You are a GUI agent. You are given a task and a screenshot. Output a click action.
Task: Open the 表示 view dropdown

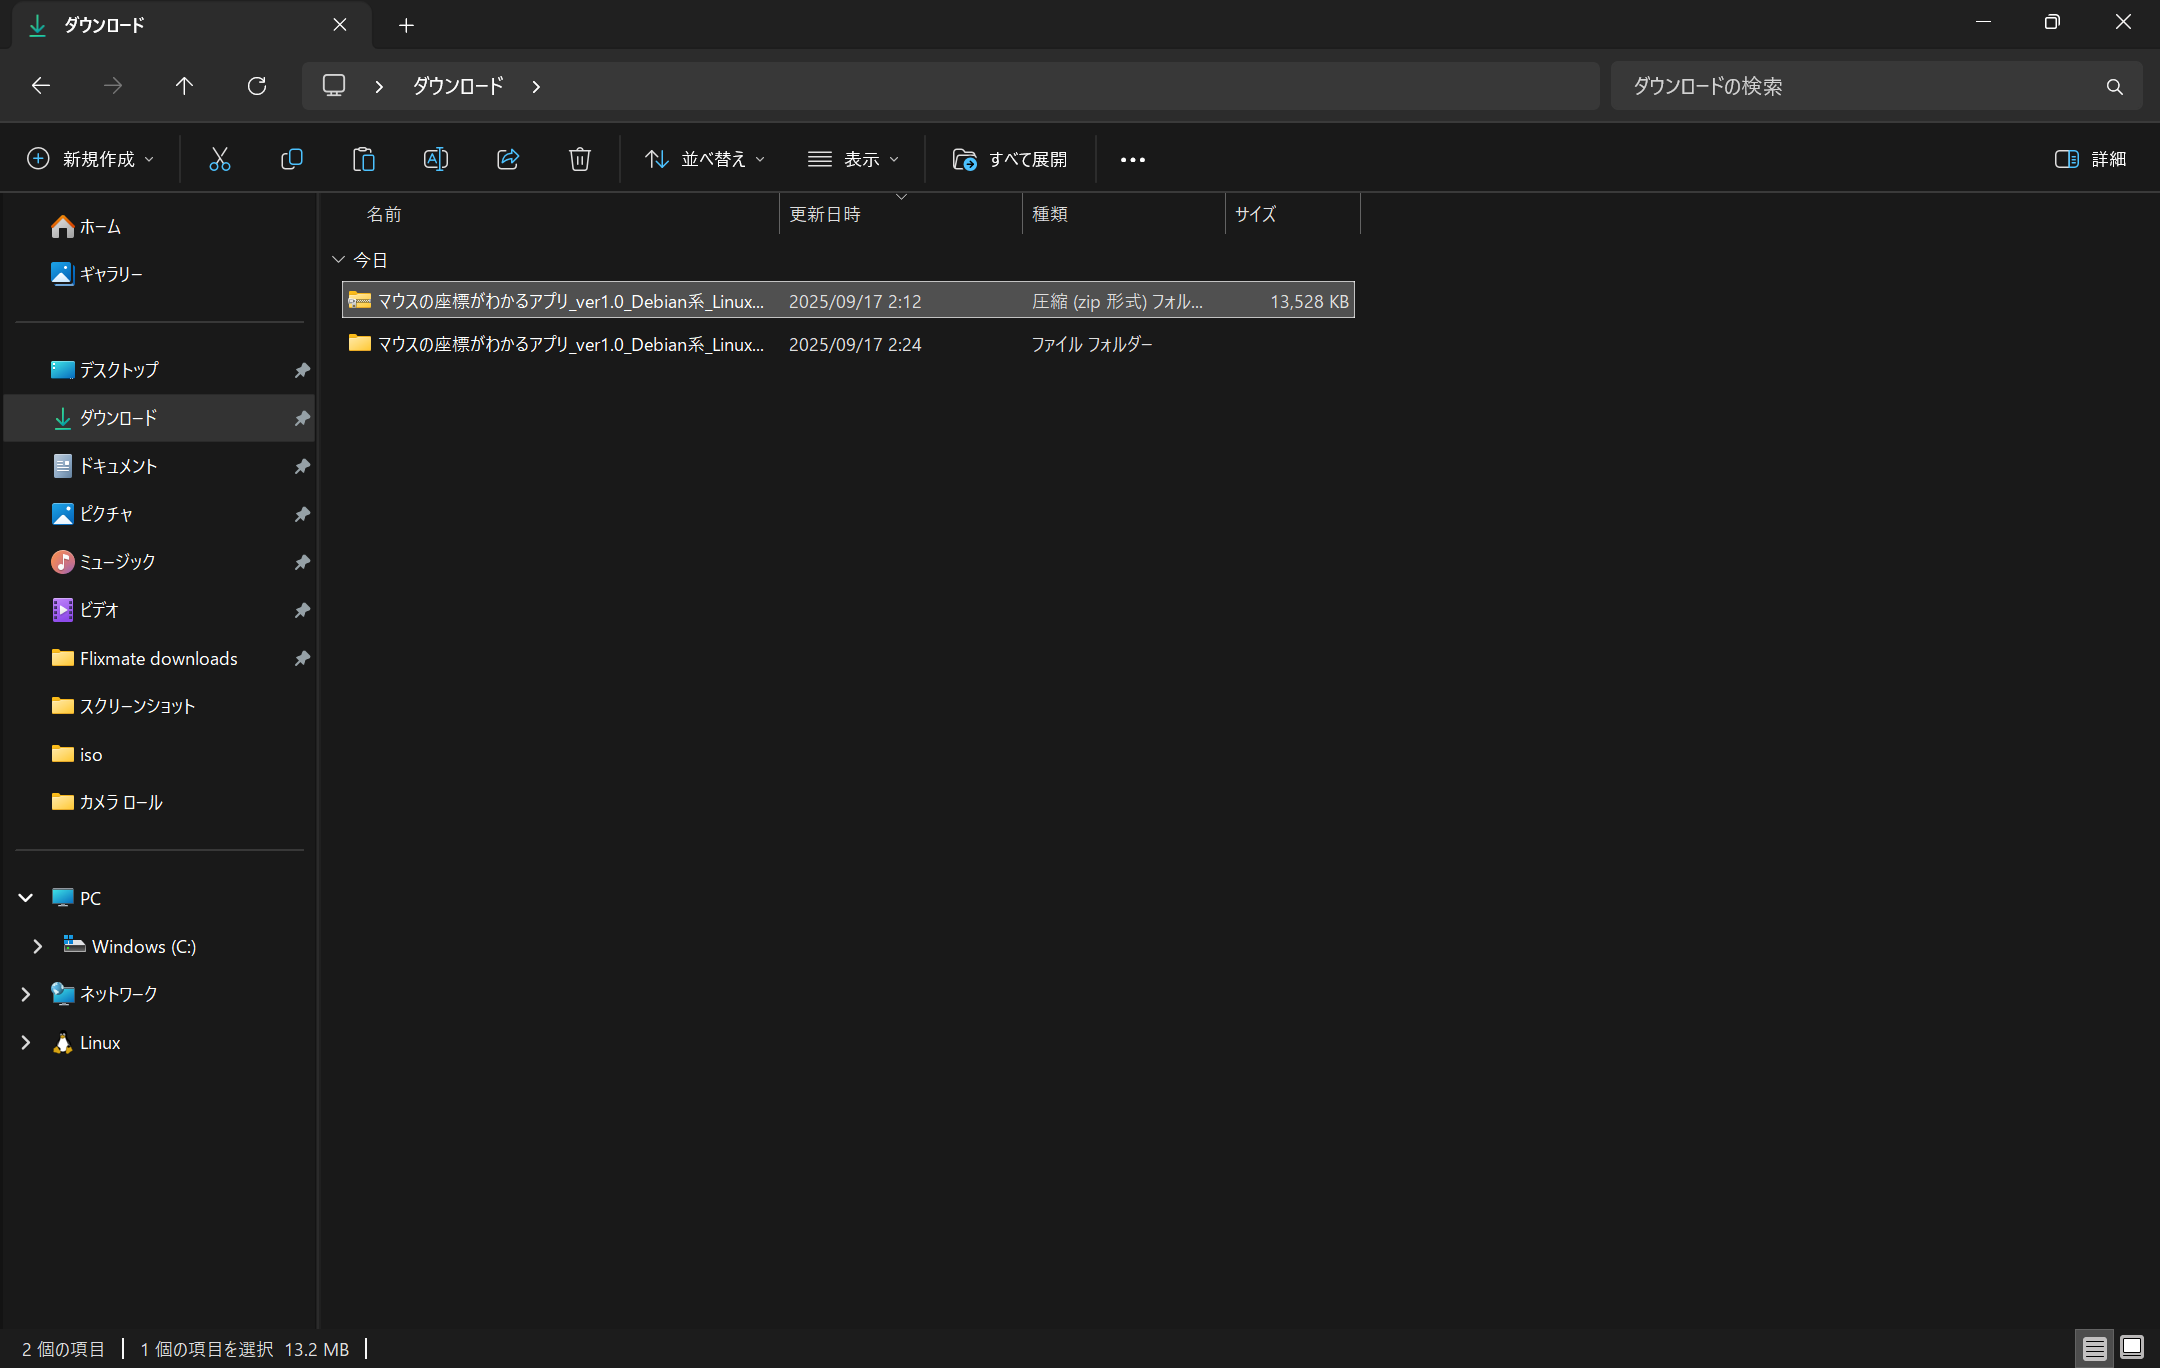(853, 159)
